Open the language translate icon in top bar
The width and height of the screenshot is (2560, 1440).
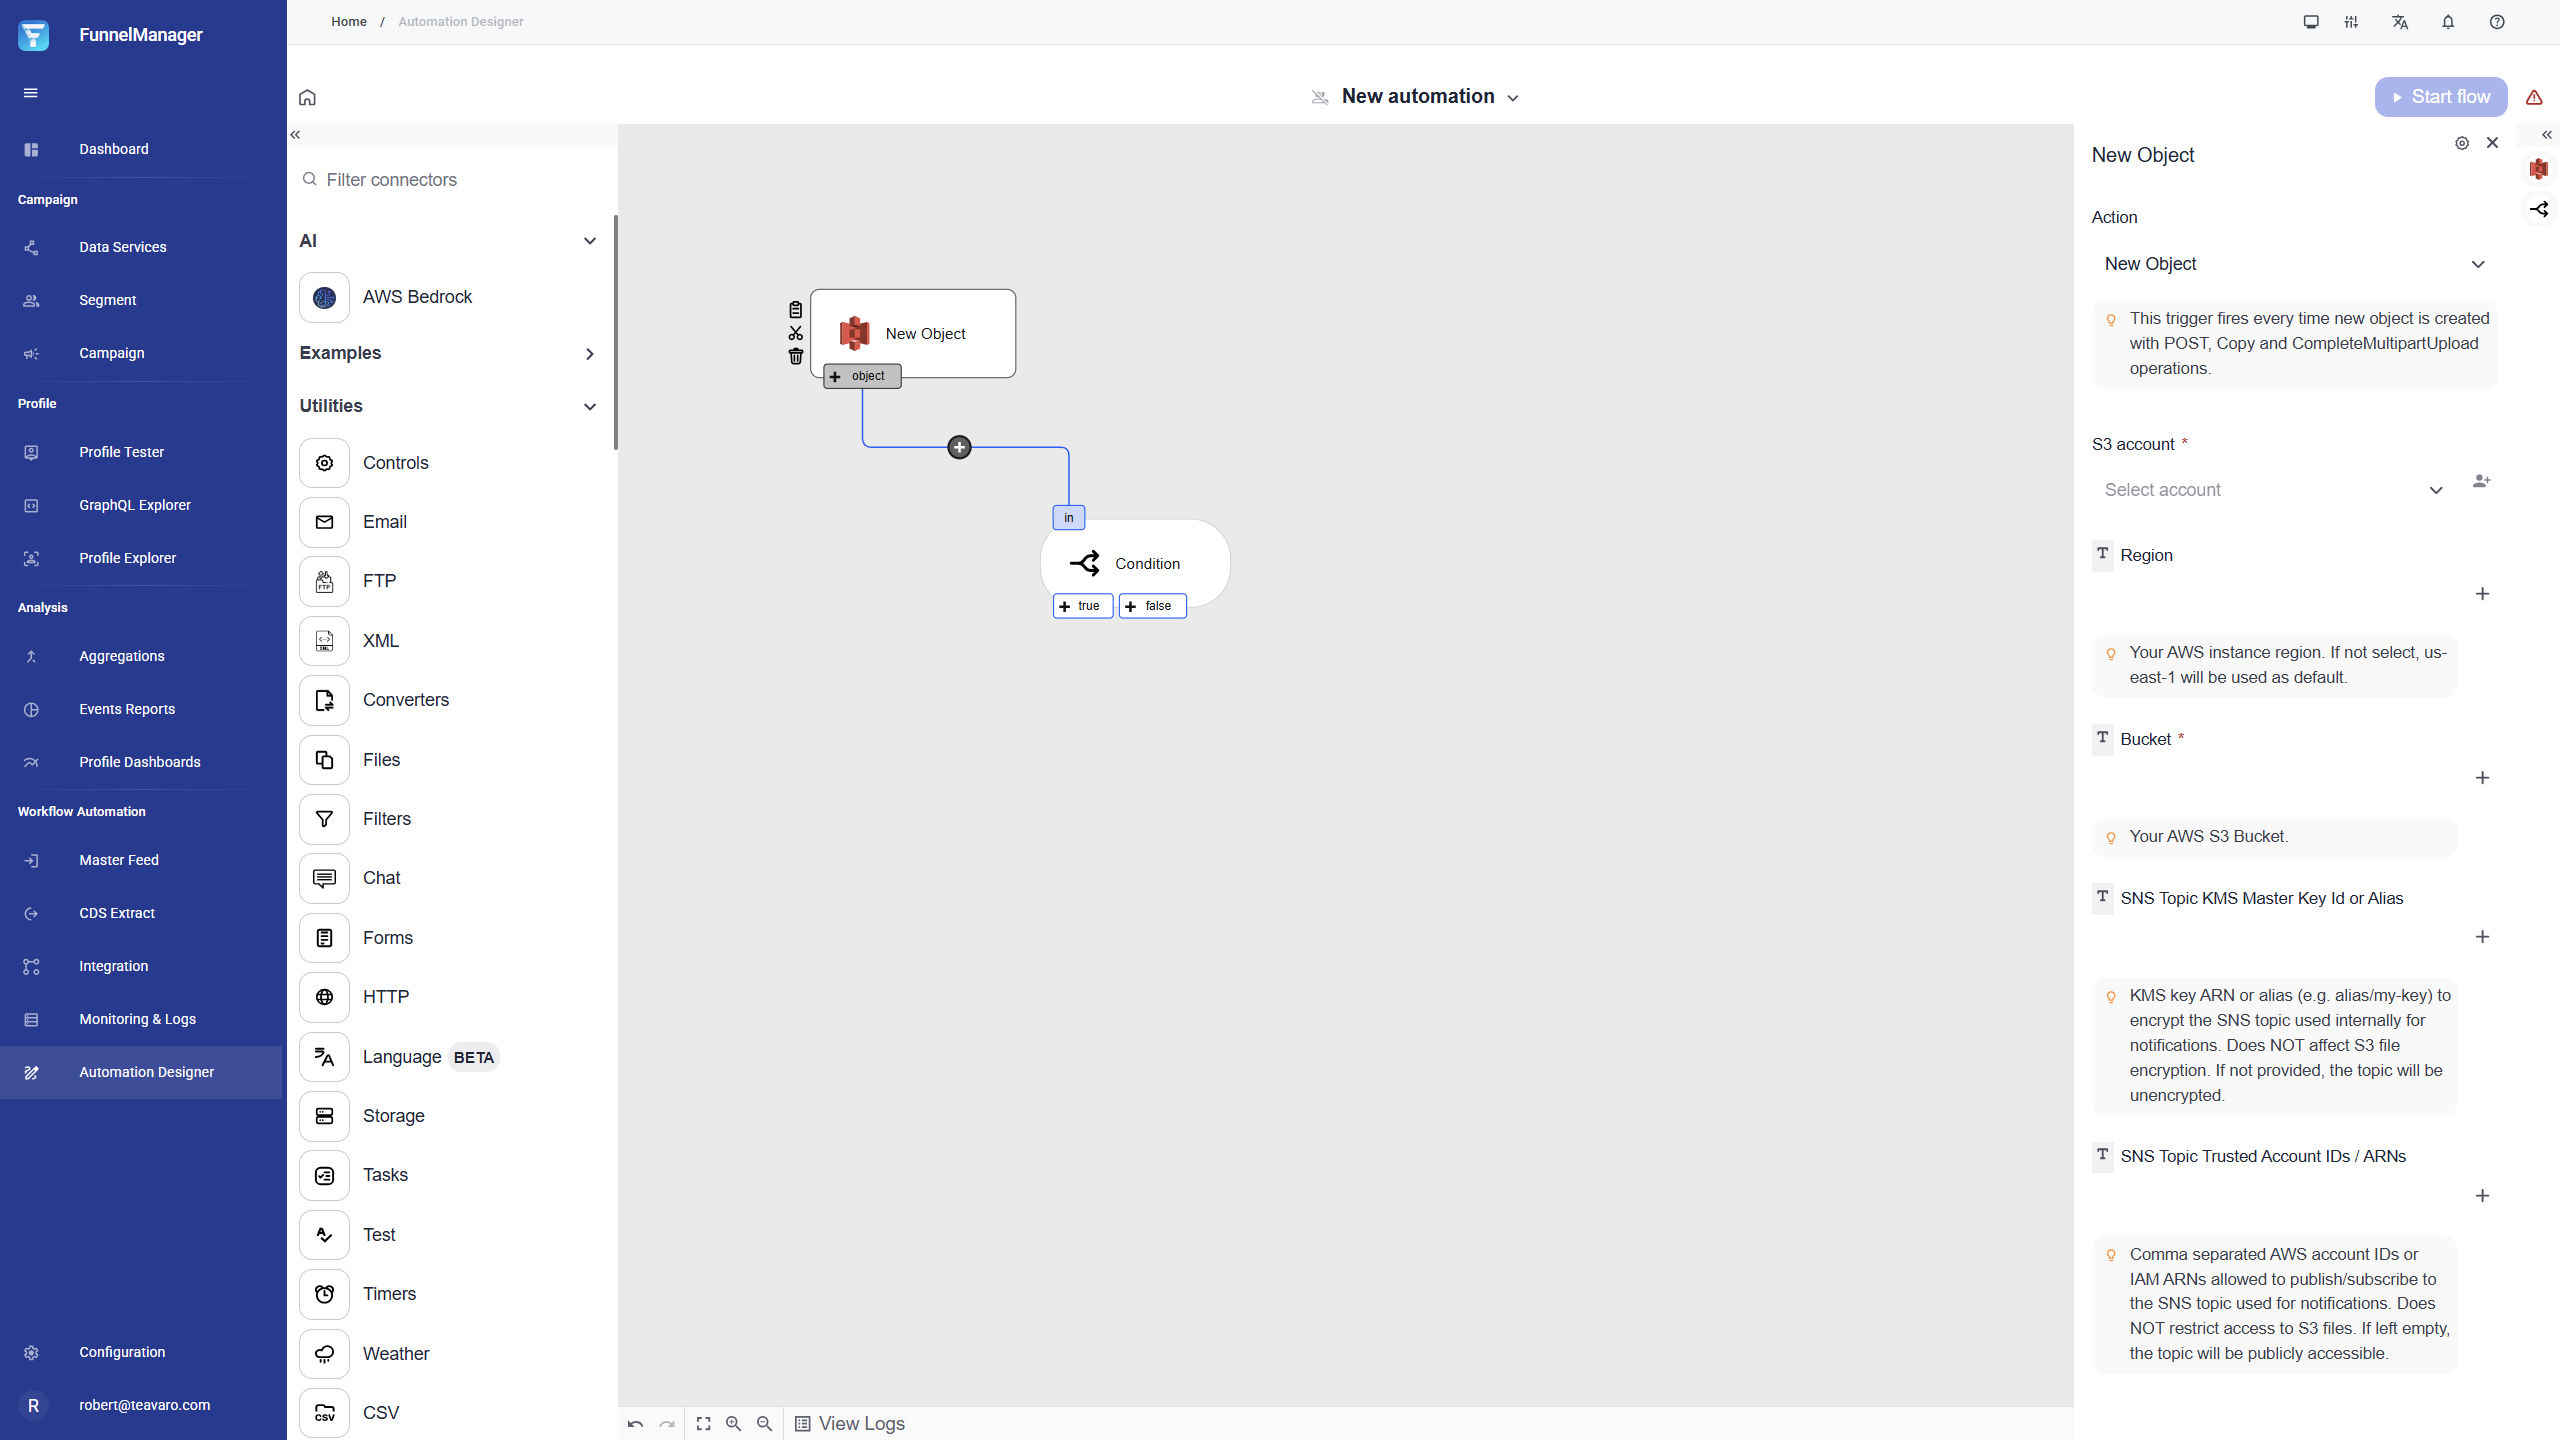(2399, 22)
